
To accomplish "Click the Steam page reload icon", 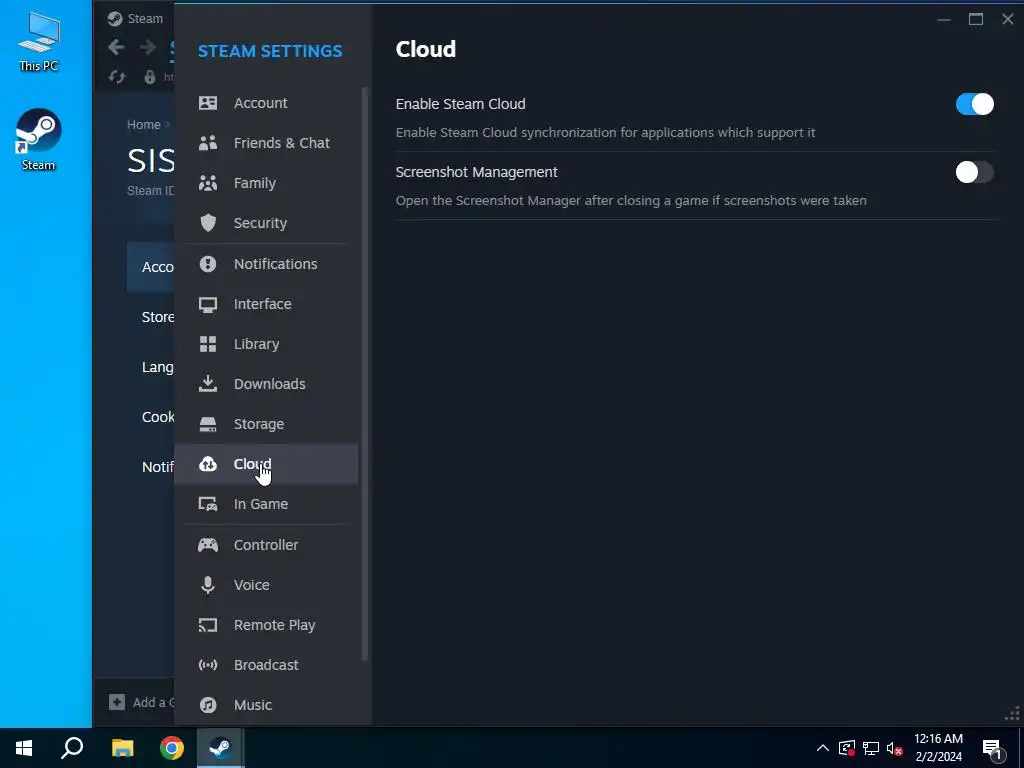I will pyautogui.click(x=117, y=77).
